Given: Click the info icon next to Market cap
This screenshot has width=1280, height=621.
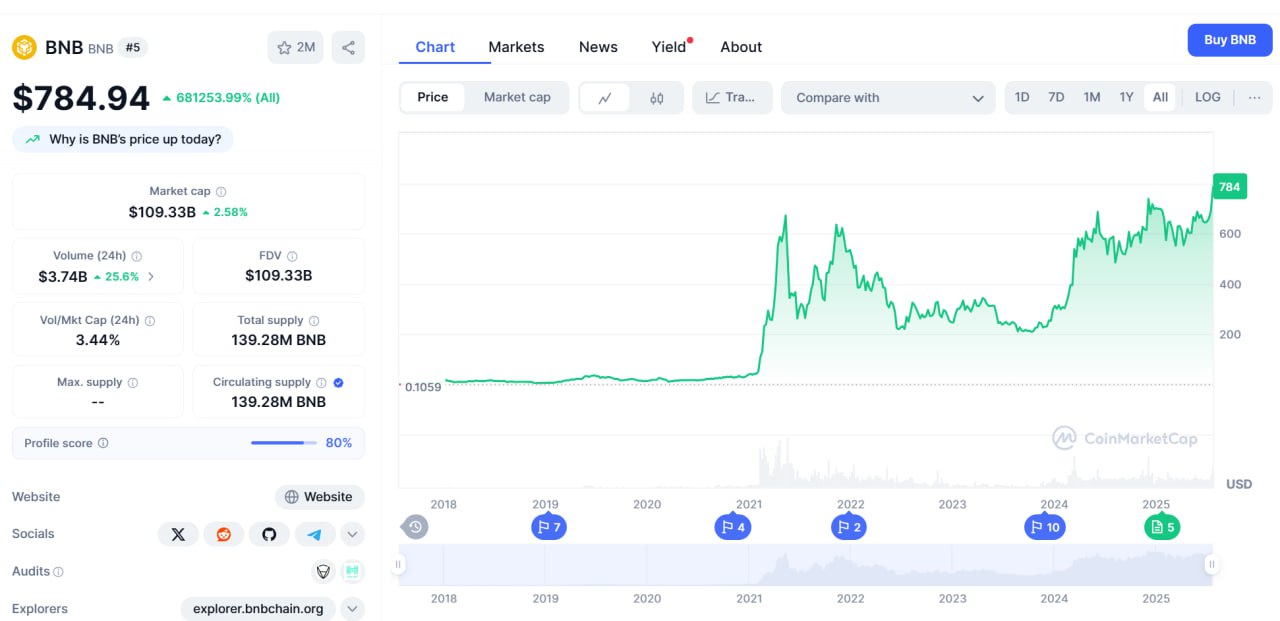Looking at the screenshot, I should click(x=221, y=192).
